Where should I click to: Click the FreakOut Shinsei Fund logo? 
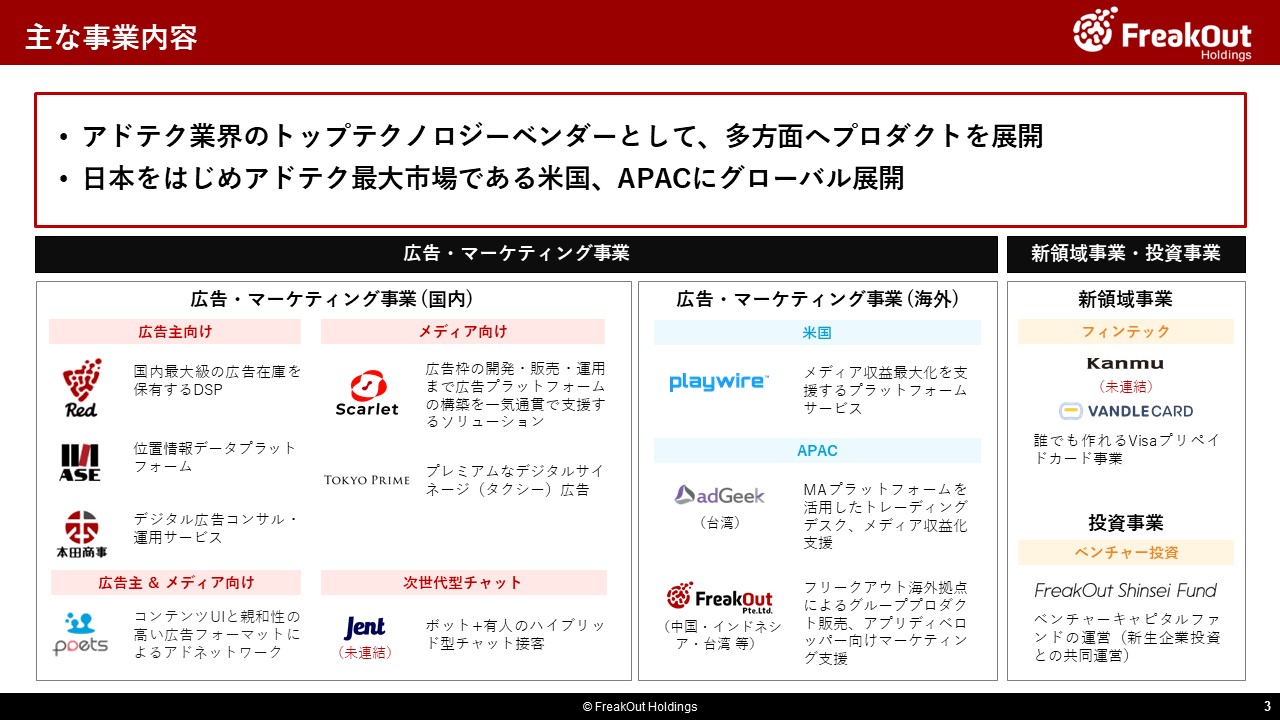coord(1125,590)
